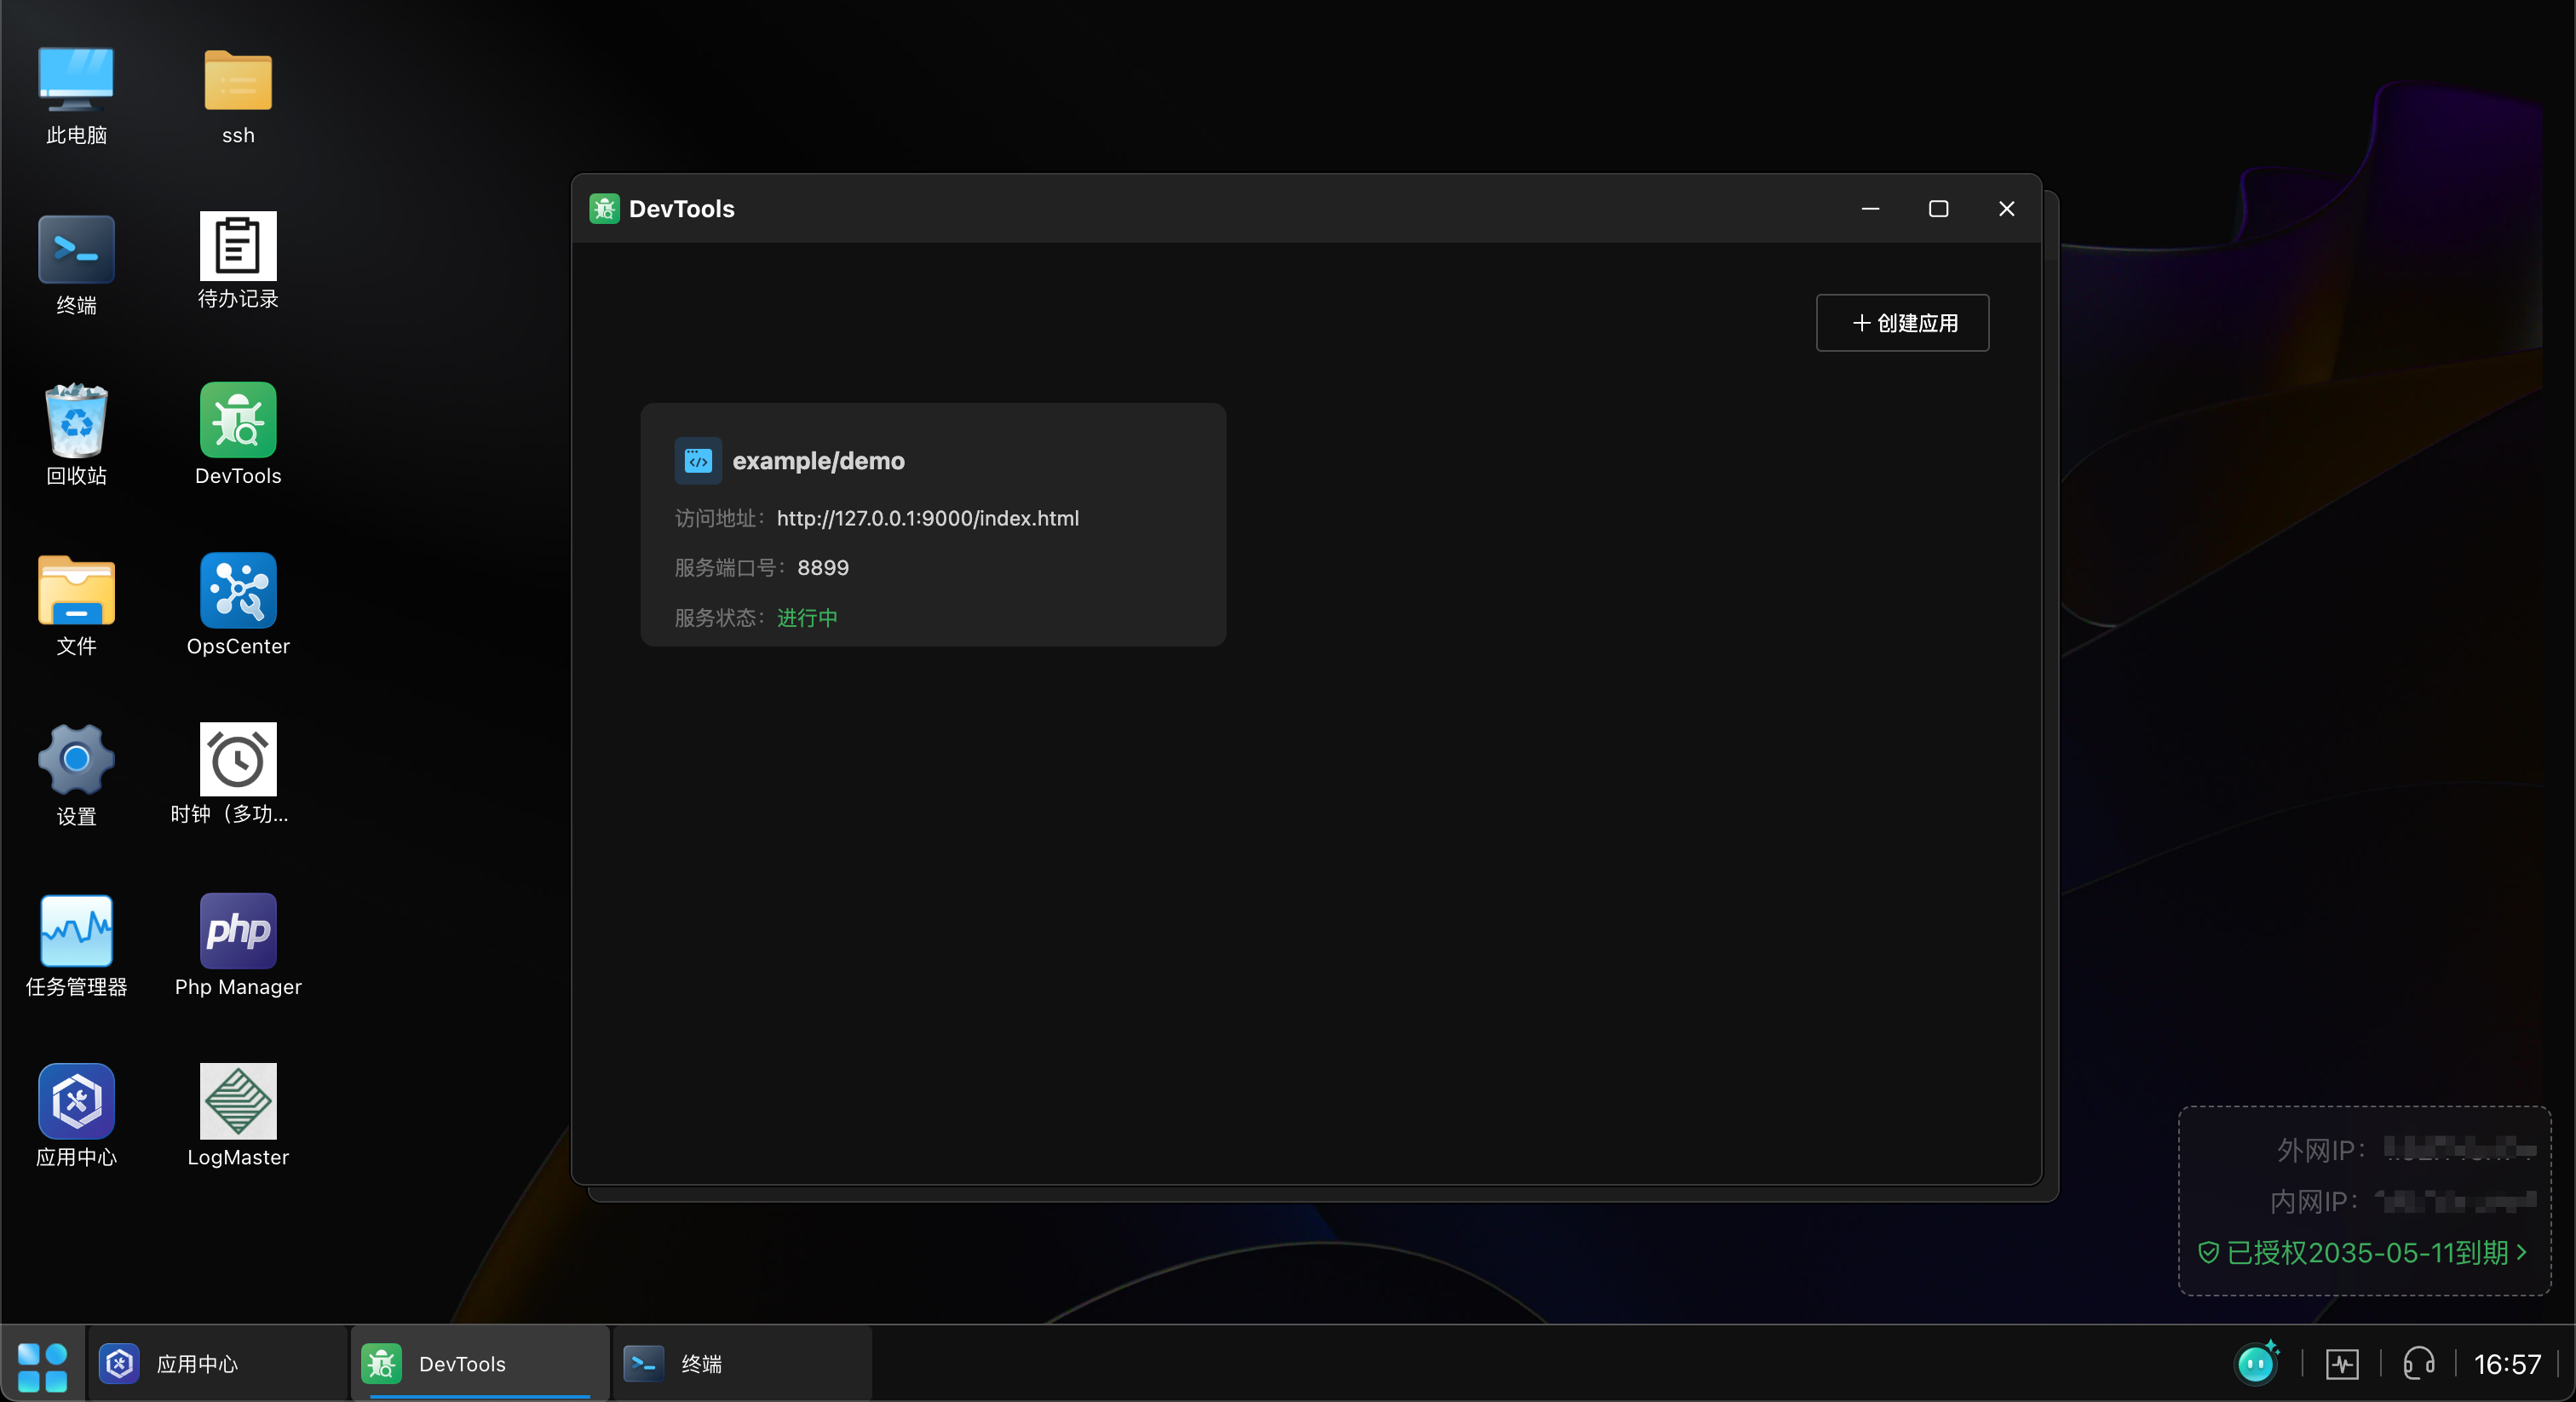Close the DevTools window

pos(2006,208)
